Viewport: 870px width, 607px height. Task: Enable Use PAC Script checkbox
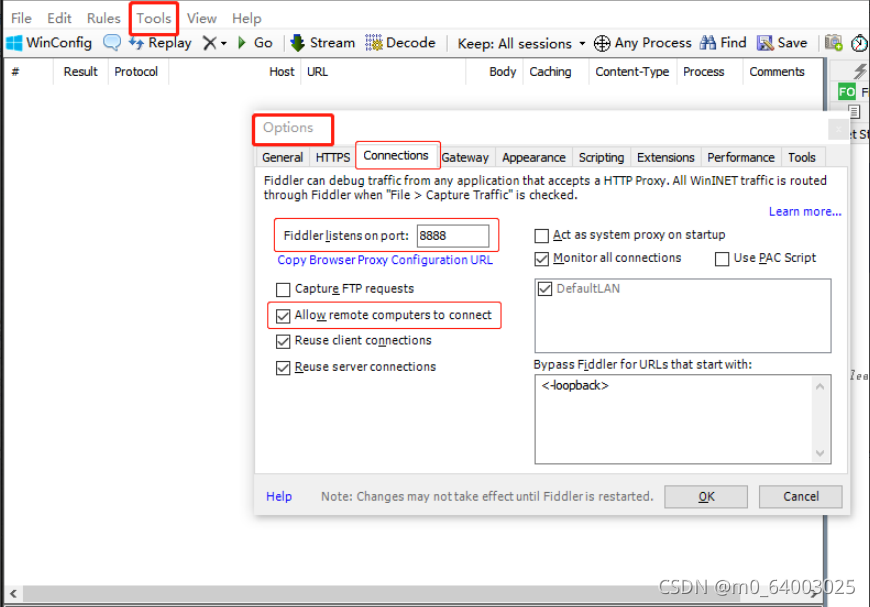[x=722, y=259]
